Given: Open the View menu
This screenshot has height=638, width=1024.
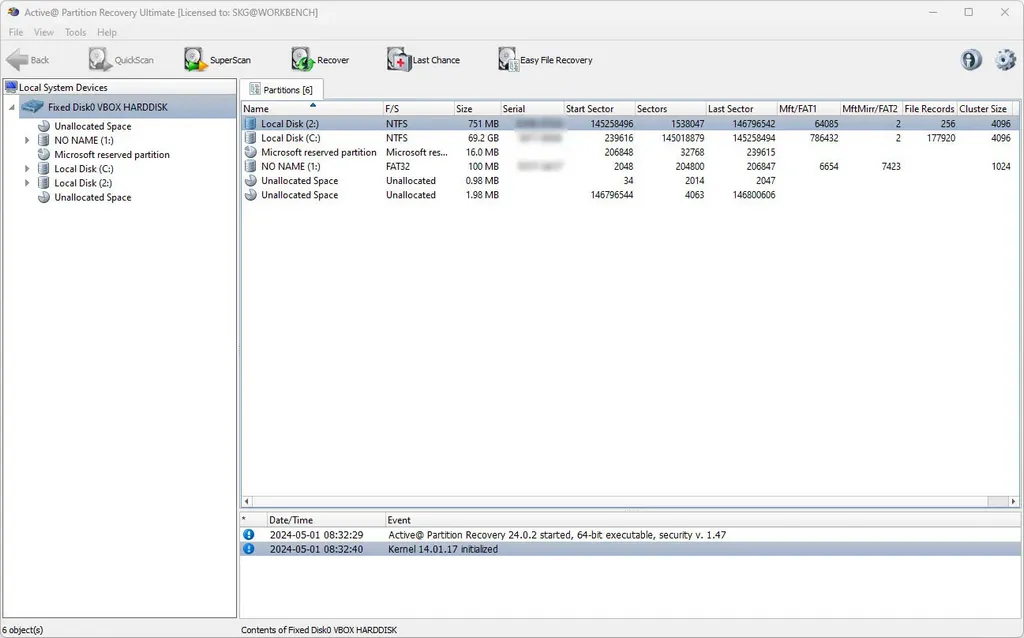Looking at the screenshot, I should click(44, 32).
